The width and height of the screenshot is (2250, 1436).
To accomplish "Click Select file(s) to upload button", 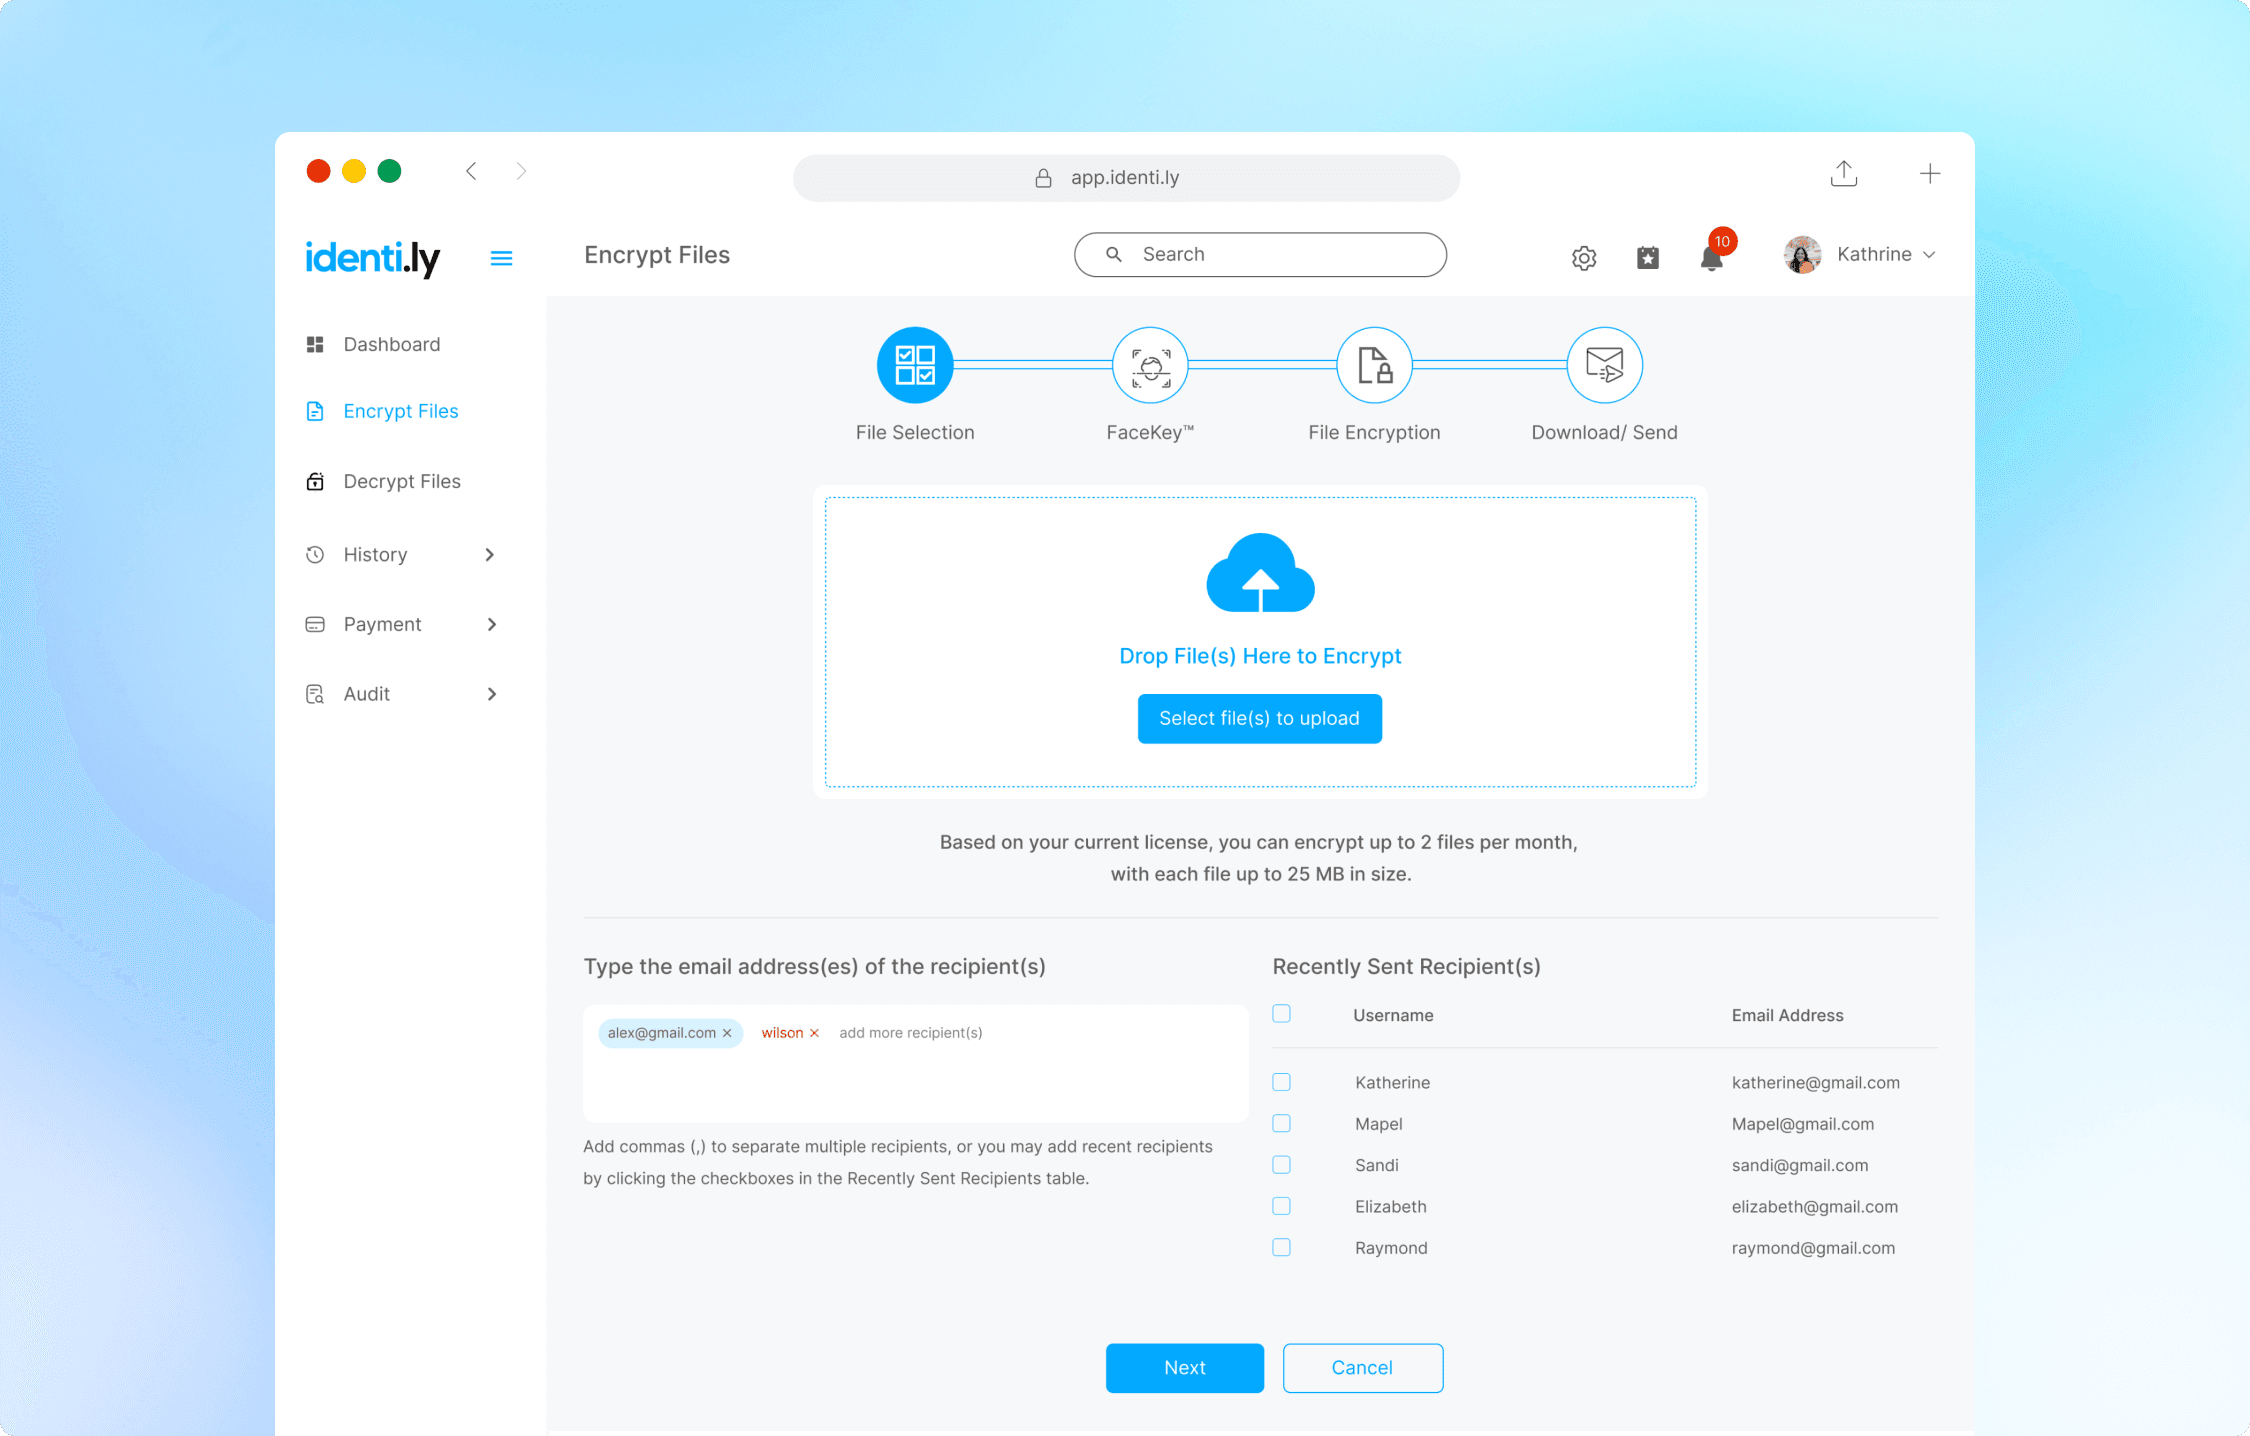I will (1259, 718).
